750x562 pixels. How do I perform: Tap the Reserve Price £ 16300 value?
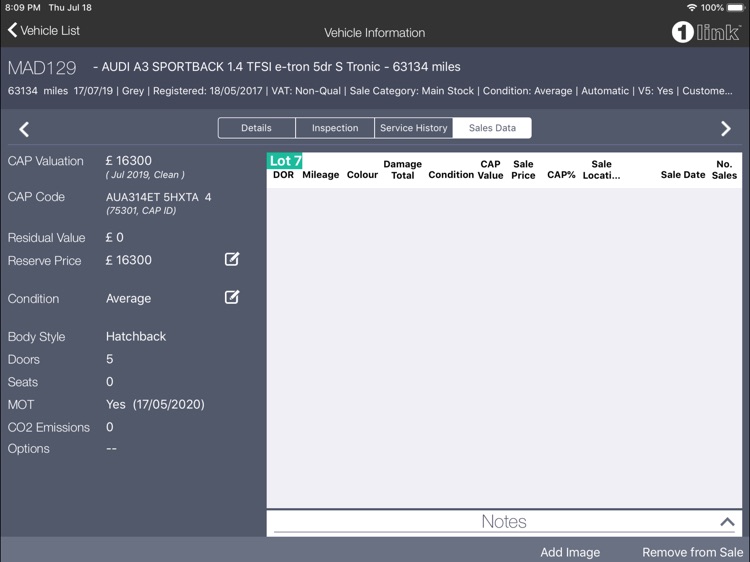click(129, 260)
